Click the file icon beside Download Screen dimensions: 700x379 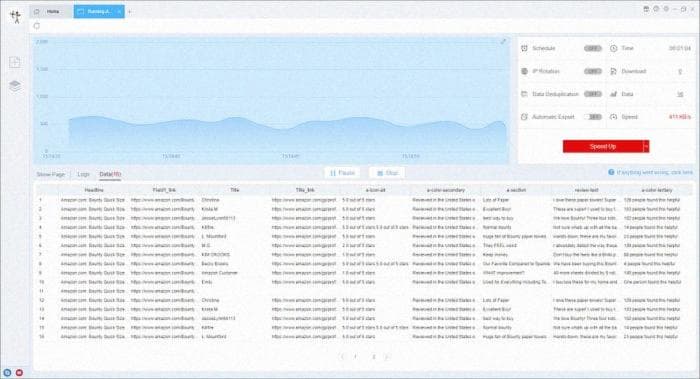[x=613, y=71]
